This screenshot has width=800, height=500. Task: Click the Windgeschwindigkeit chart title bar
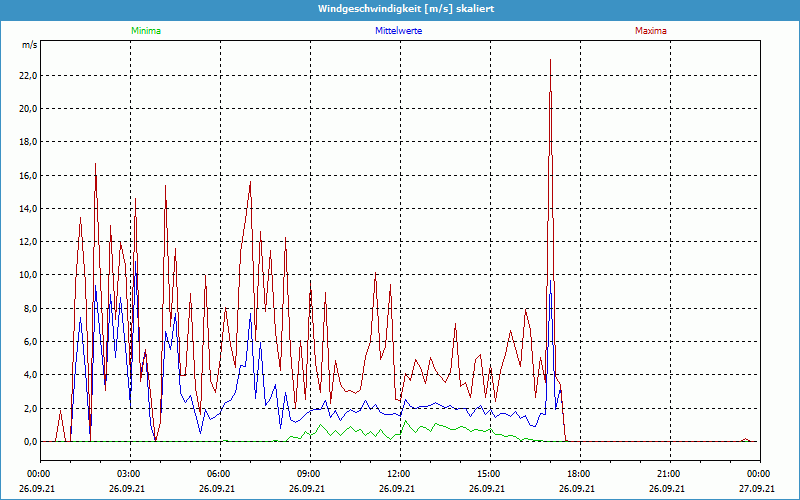click(x=400, y=8)
